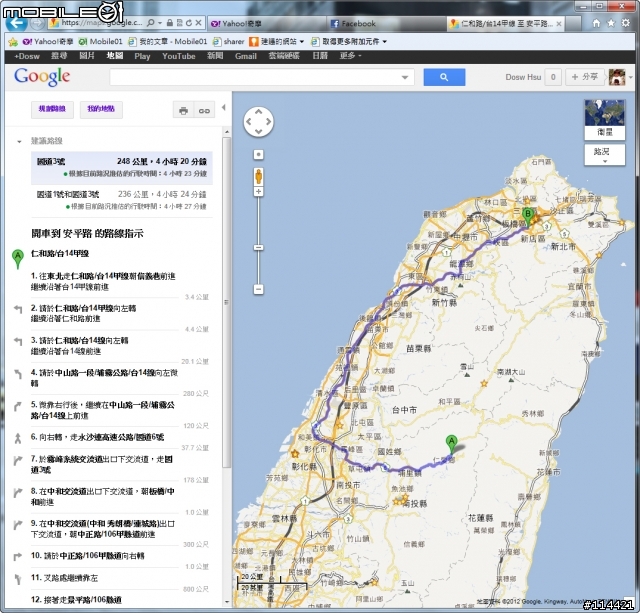The image size is (640, 613).
Task: Get the map link via chain icon
Action: click(x=204, y=111)
